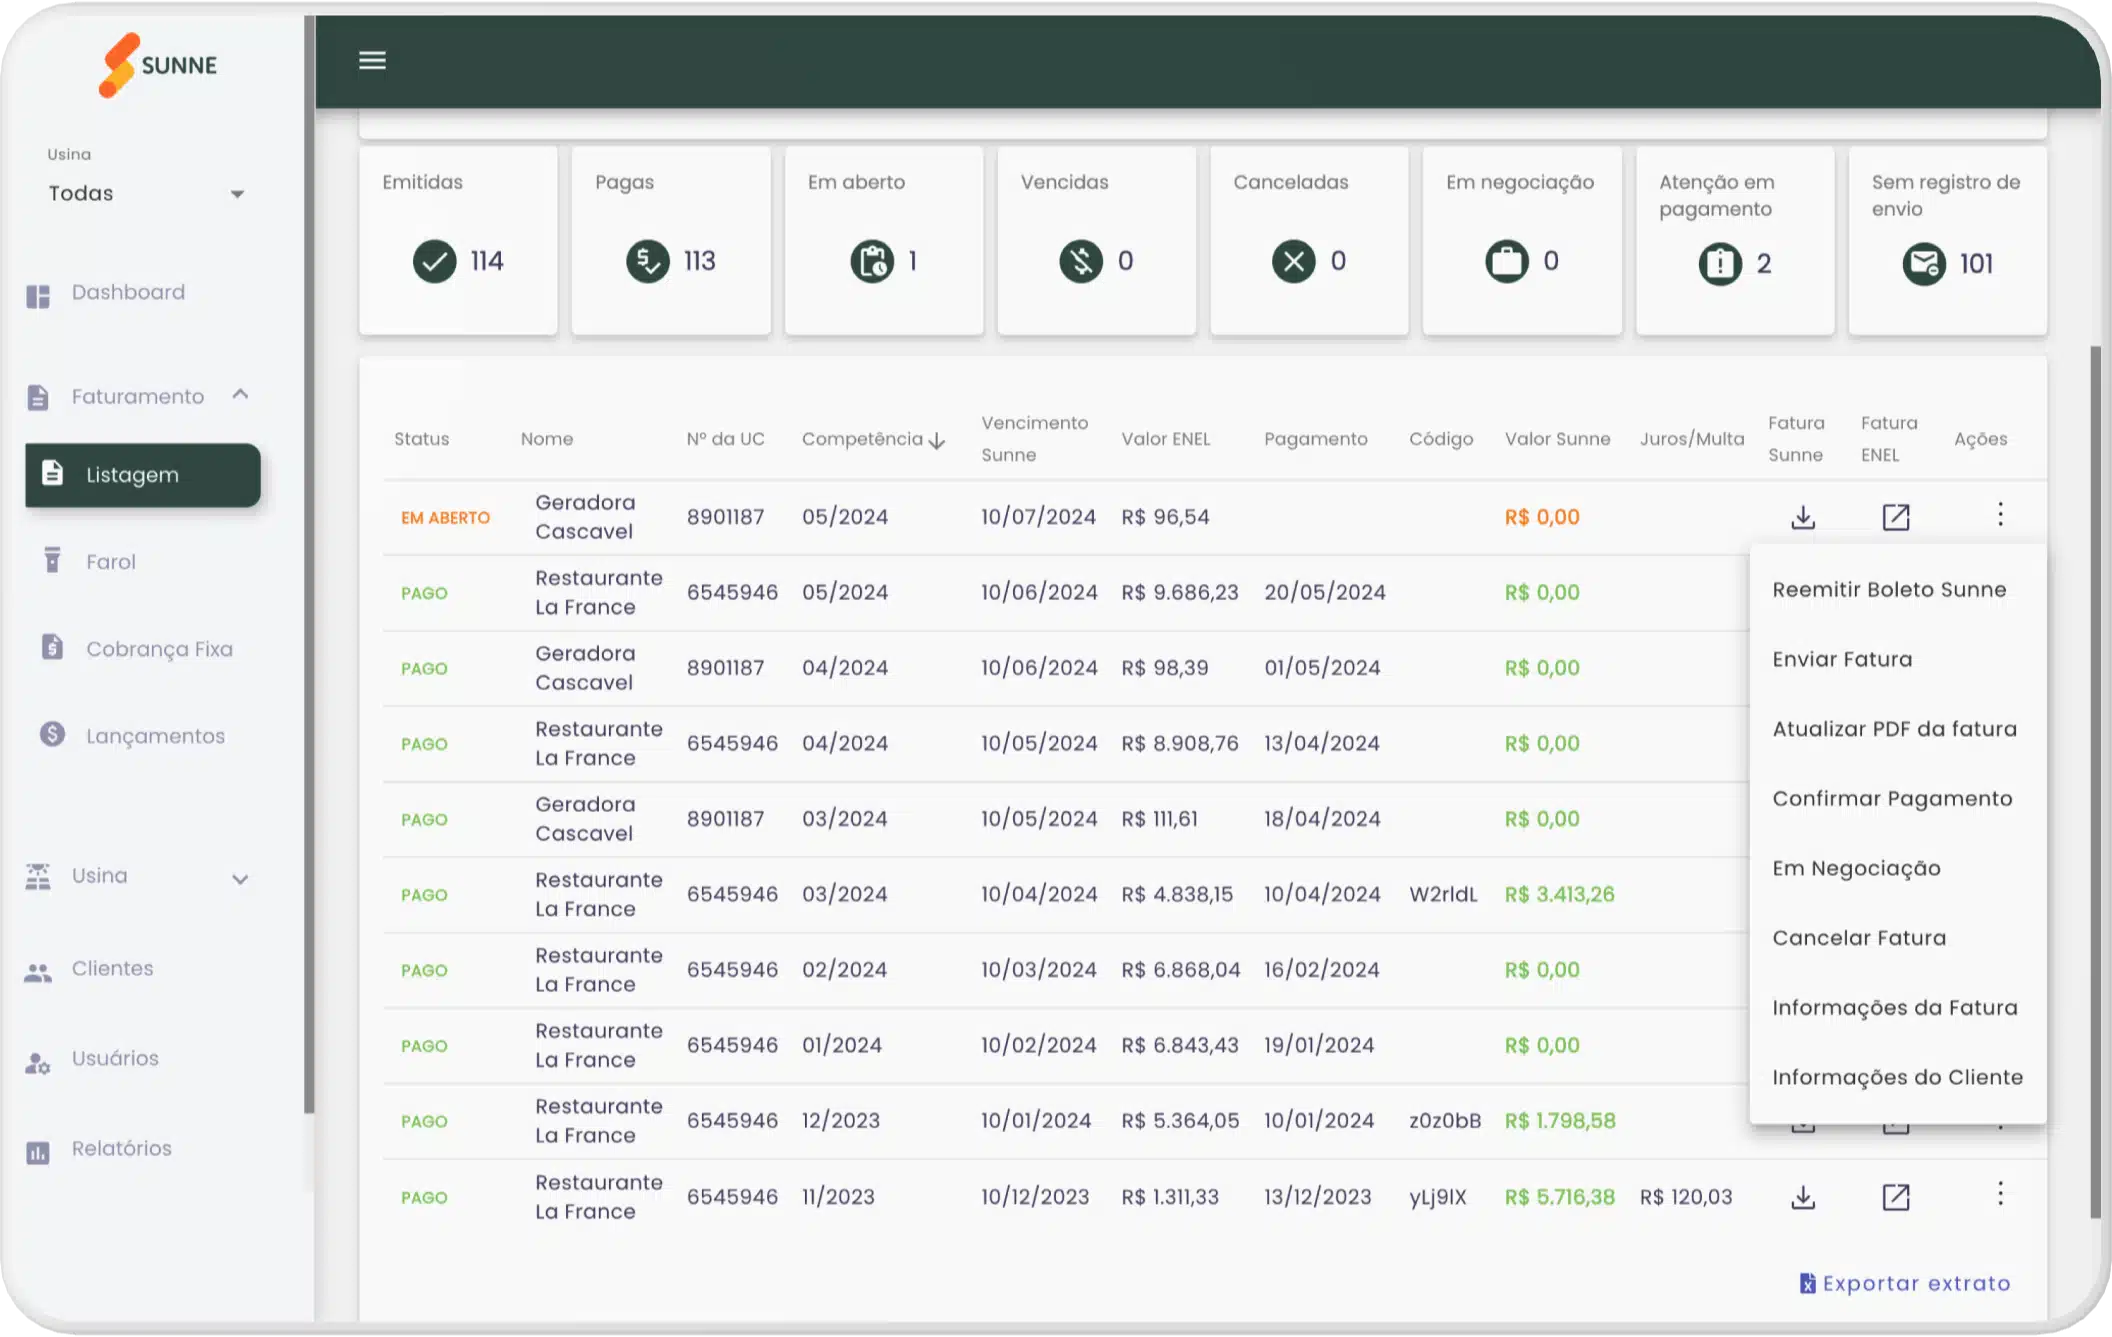Click the Canceladas X icon
The image size is (2112, 1337).
(1294, 261)
